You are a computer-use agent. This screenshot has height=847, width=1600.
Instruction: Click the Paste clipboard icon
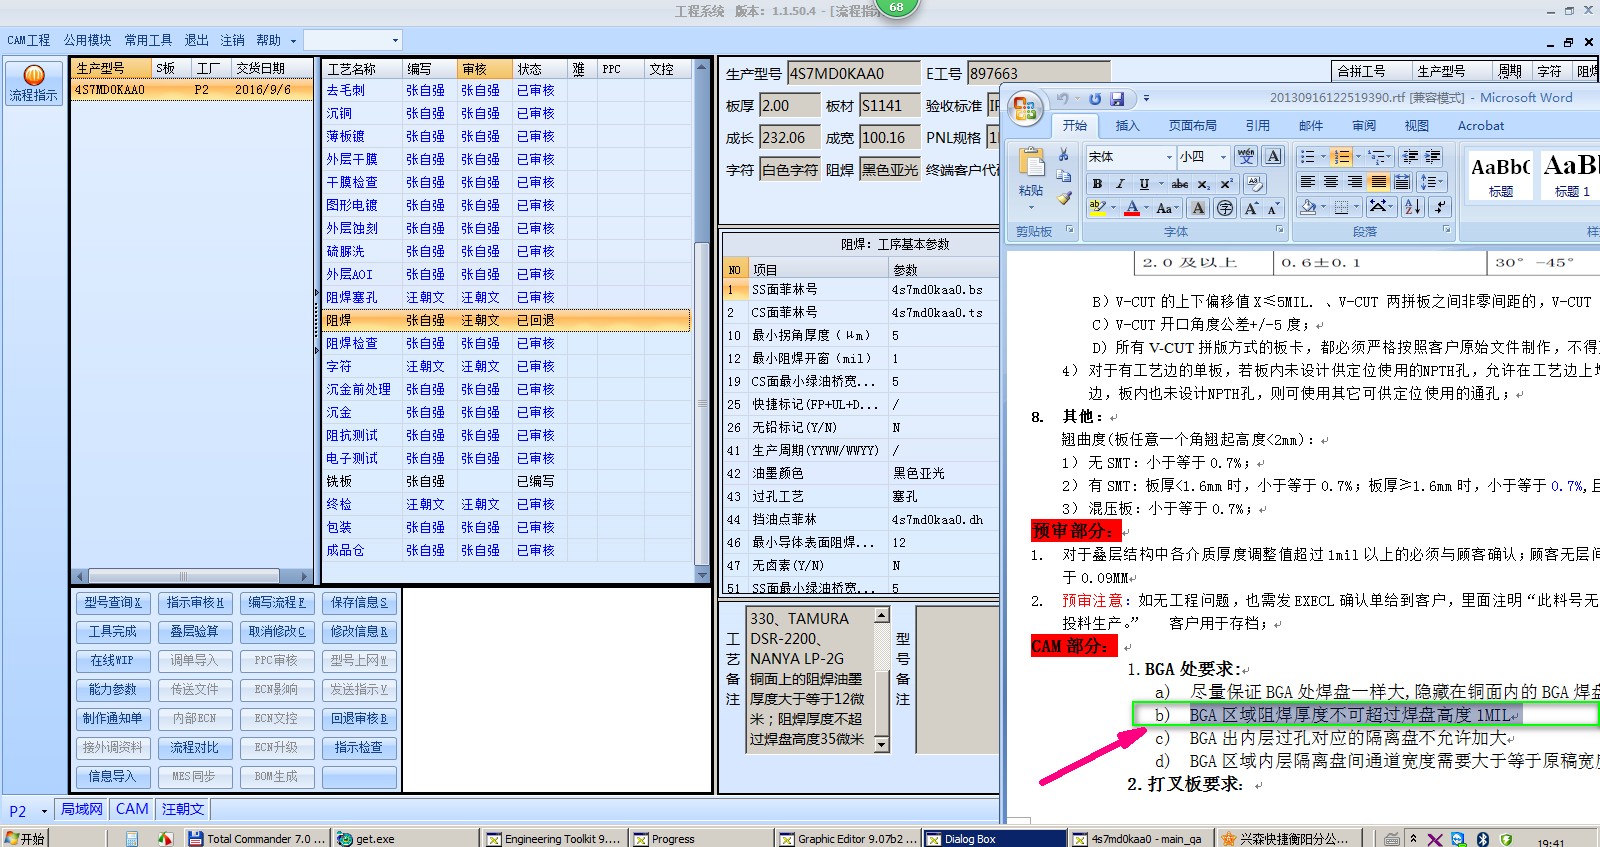click(x=1031, y=163)
